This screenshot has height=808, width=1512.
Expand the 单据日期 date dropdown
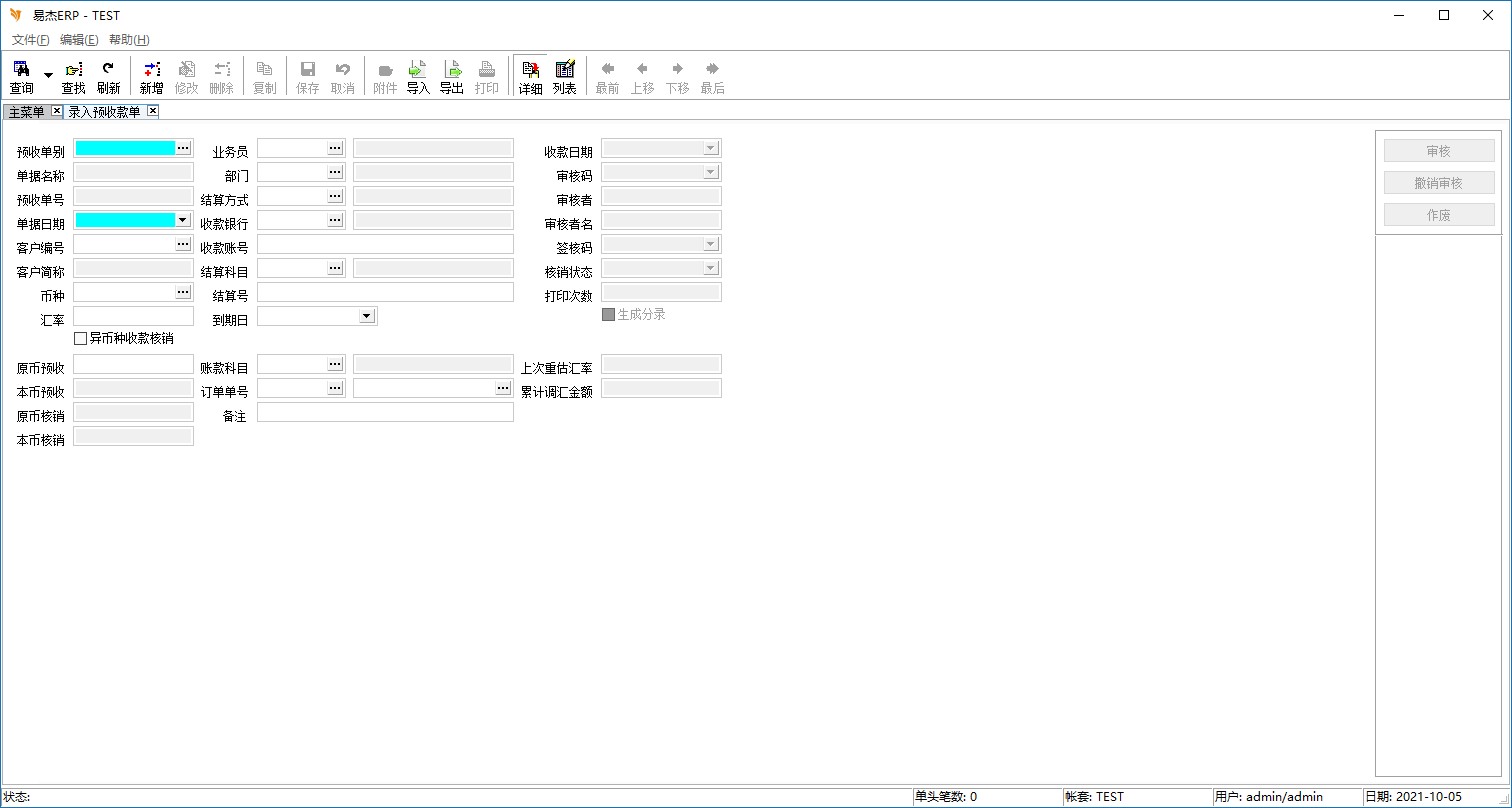click(x=183, y=220)
